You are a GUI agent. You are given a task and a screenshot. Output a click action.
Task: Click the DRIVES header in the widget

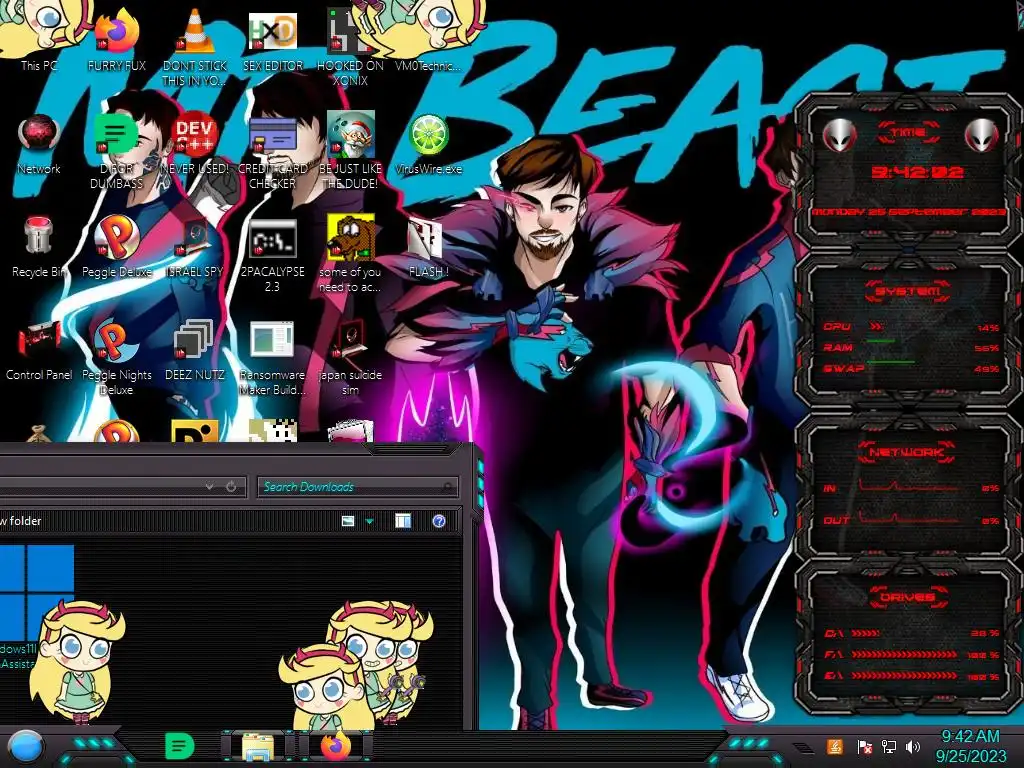(x=908, y=597)
